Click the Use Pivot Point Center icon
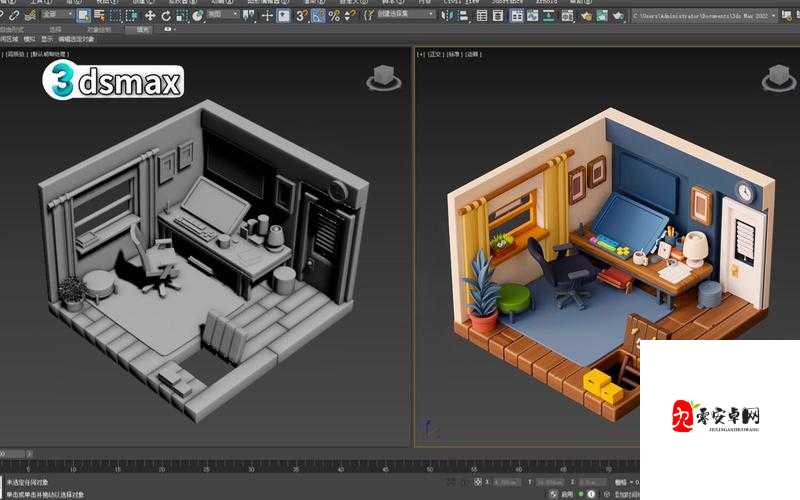This screenshot has width=800, height=500. point(248,16)
